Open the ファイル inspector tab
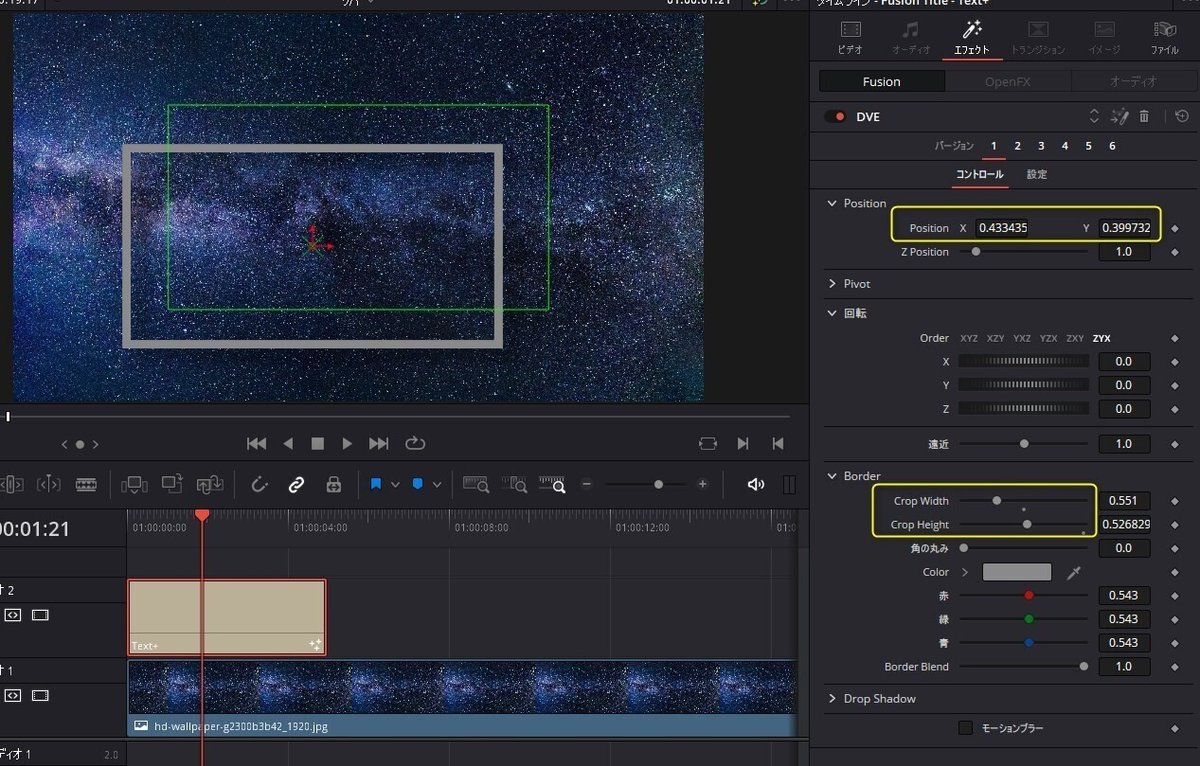This screenshot has width=1200, height=766. (1164, 37)
